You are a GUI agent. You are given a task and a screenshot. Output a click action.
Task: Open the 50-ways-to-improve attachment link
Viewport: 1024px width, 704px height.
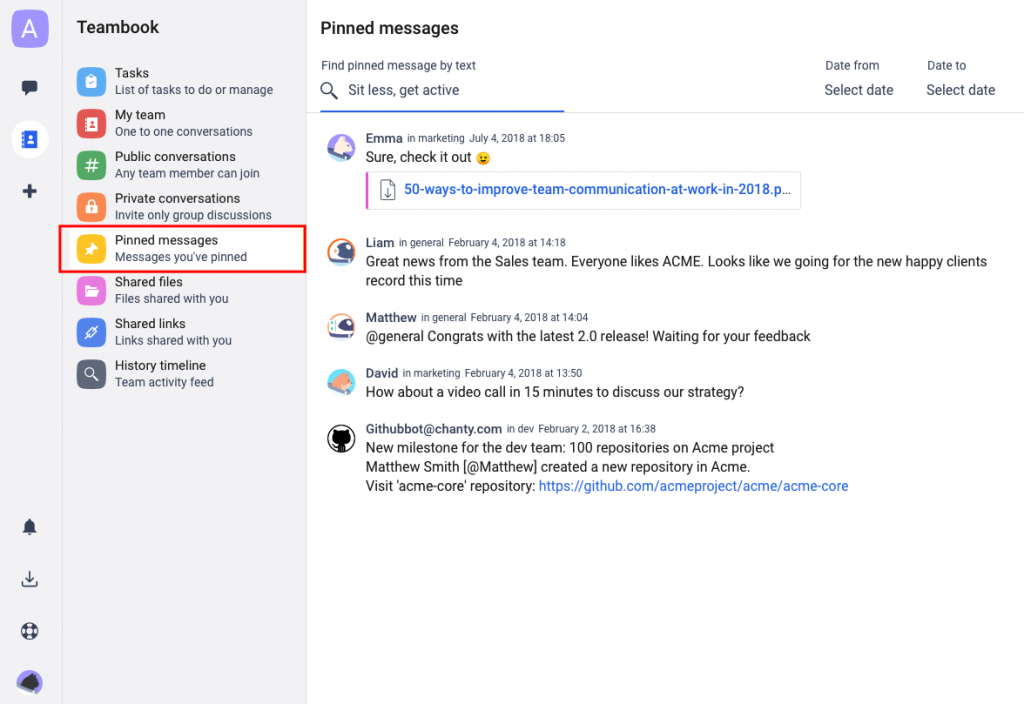[592, 189]
